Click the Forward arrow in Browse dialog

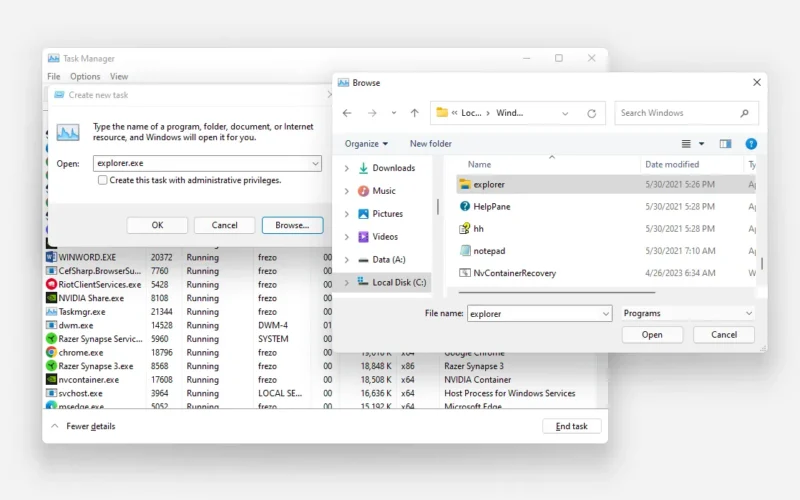click(x=372, y=113)
